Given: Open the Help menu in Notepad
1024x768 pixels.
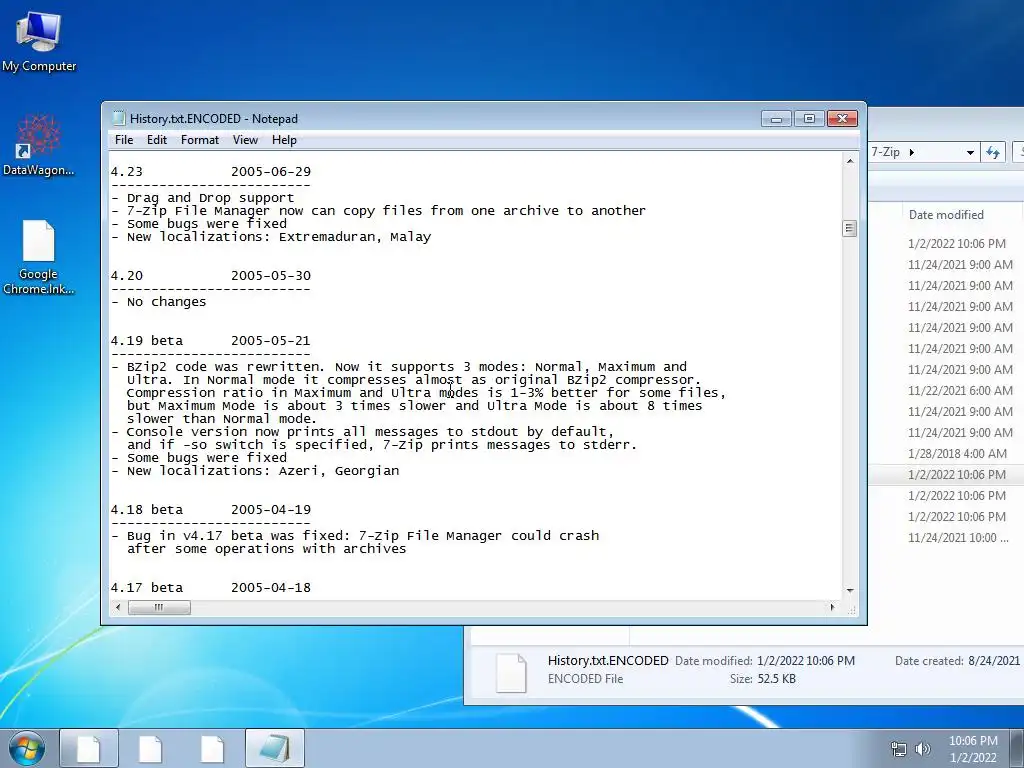Looking at the screenshot, I should [284, 140].
